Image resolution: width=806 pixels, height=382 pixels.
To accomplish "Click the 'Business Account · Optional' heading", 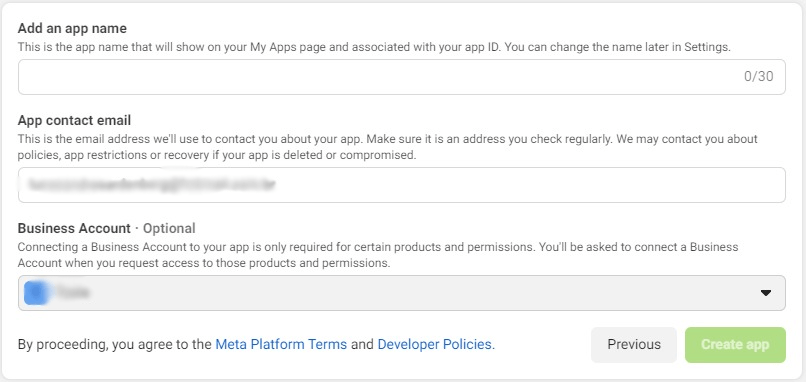I will click(x=106, y=228).
